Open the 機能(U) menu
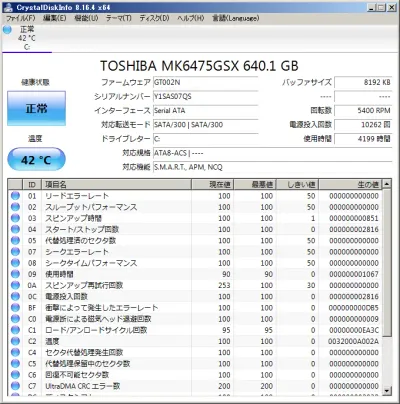The image size is (400, 404). coord(86,18)
